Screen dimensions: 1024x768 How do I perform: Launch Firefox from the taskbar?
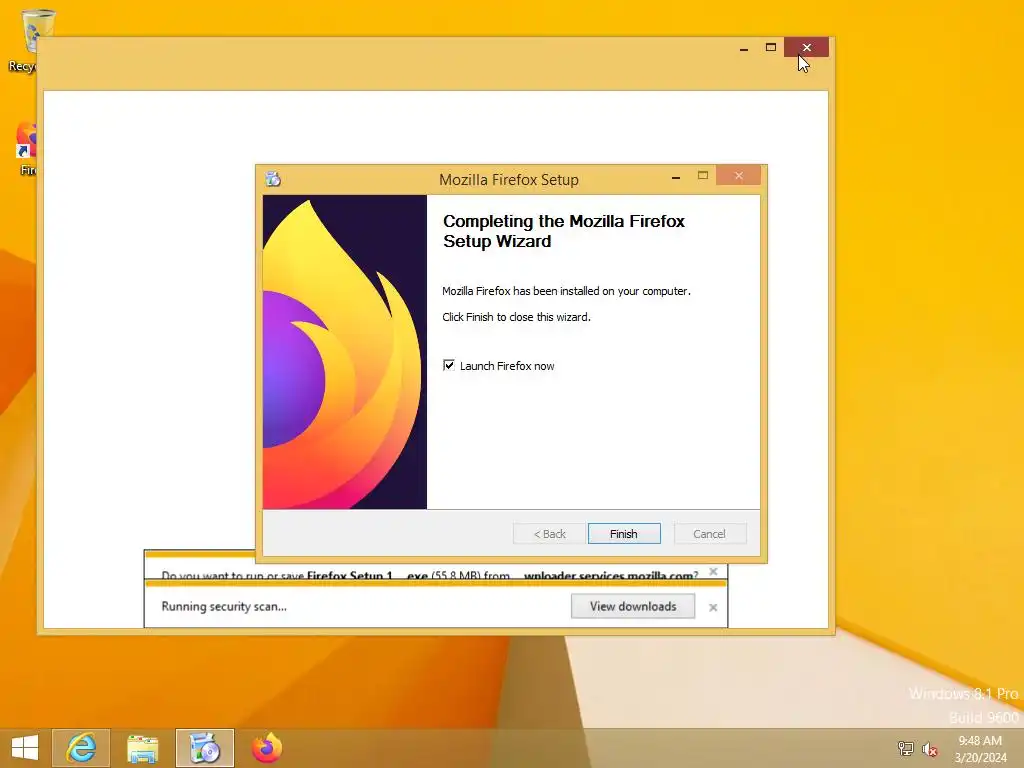[x=266, y=748]
